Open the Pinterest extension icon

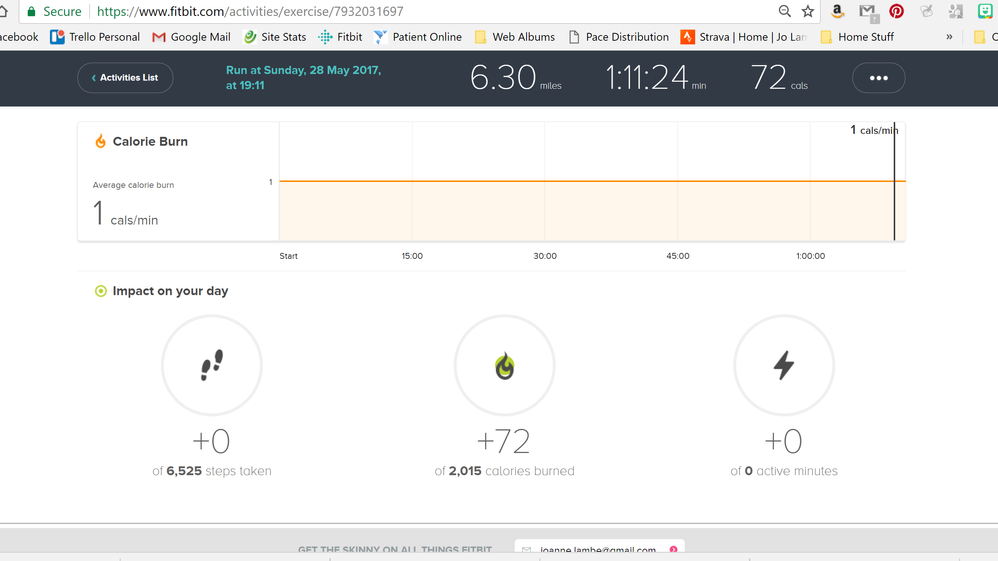(896, 12)
